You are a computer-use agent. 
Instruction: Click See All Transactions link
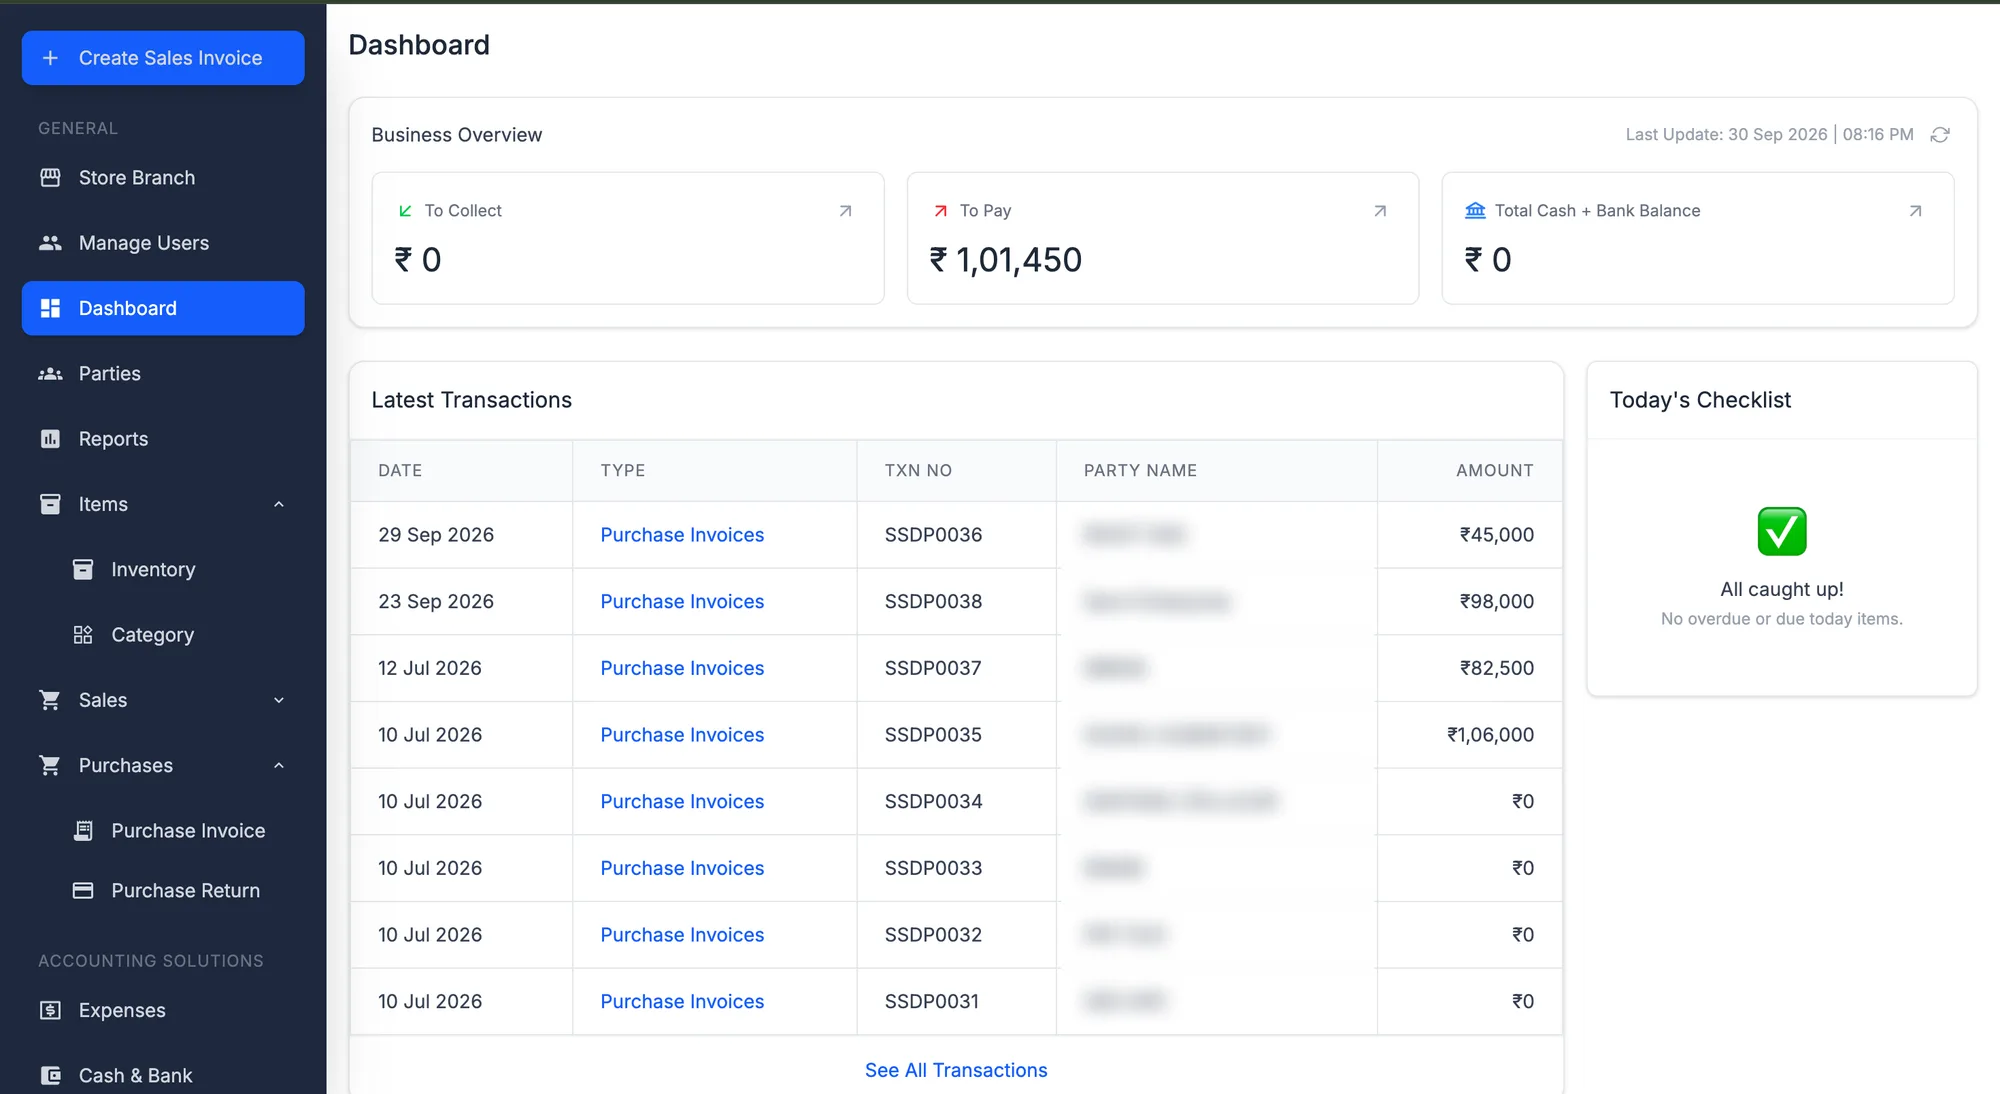pos(956,1070)
